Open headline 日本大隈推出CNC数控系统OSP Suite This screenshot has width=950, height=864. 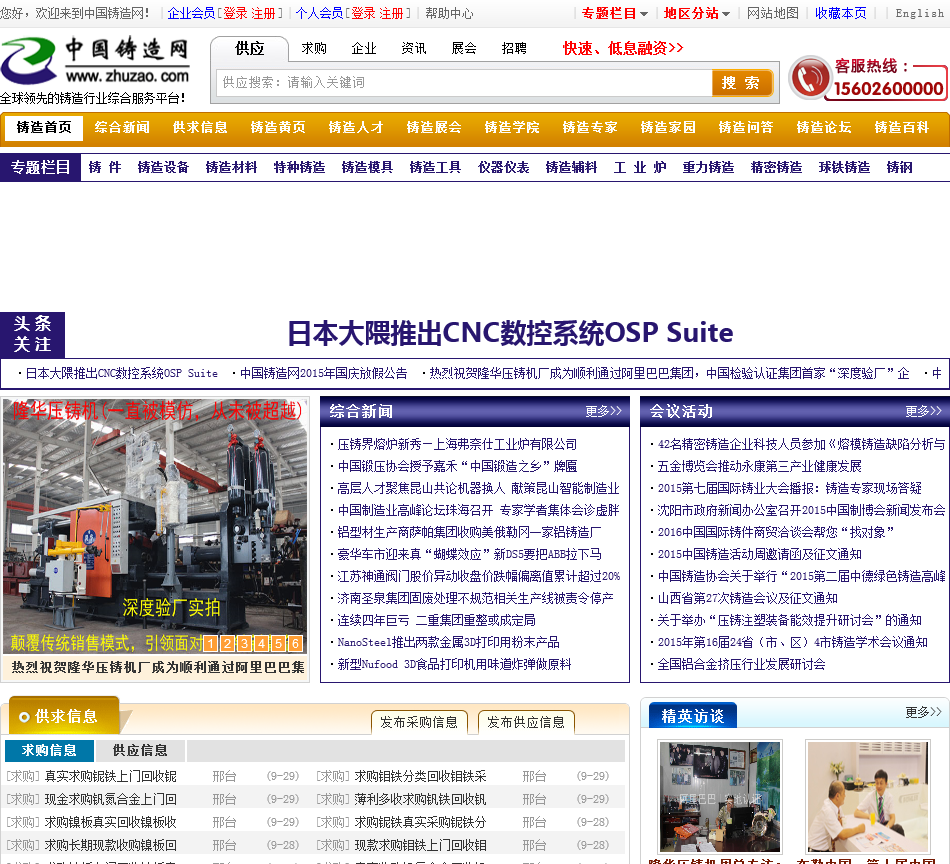510,333
